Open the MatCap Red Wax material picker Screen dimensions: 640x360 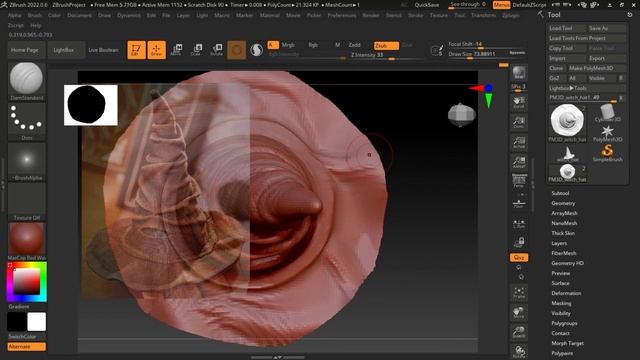[x=27, y=241]
